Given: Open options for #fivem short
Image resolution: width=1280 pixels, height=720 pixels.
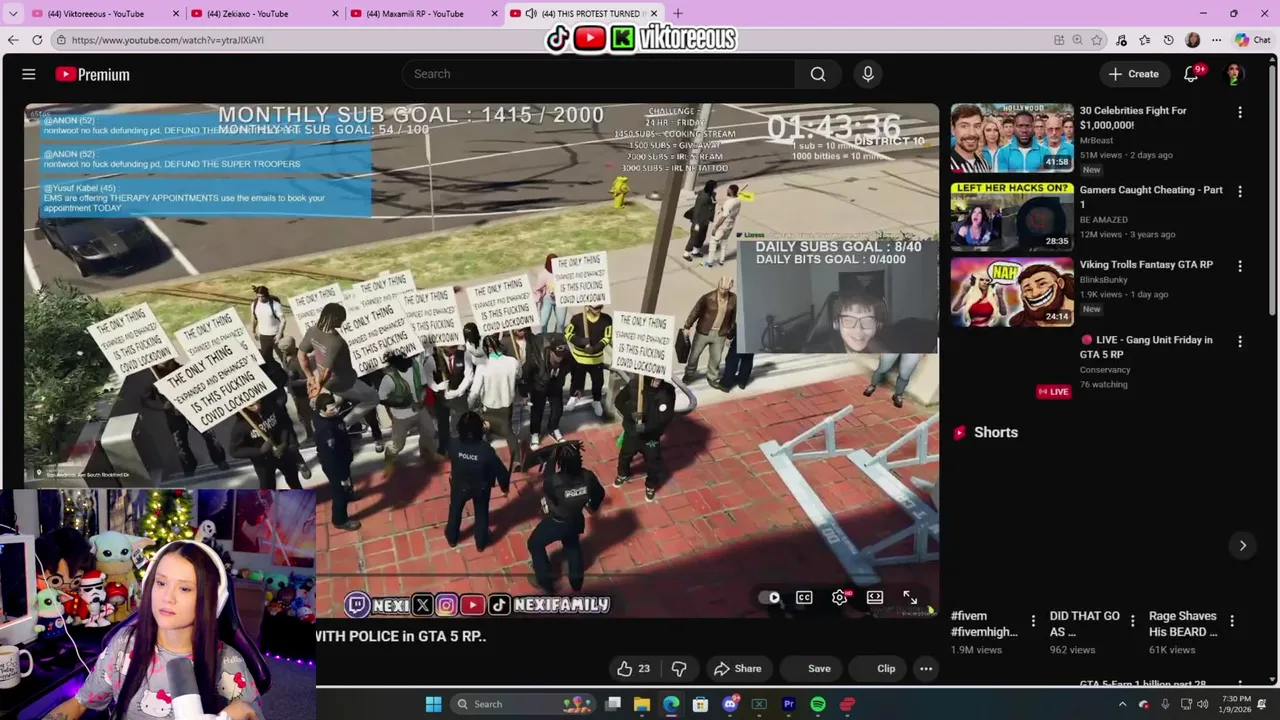Looking at the screenshot, I should (1032, 621).
